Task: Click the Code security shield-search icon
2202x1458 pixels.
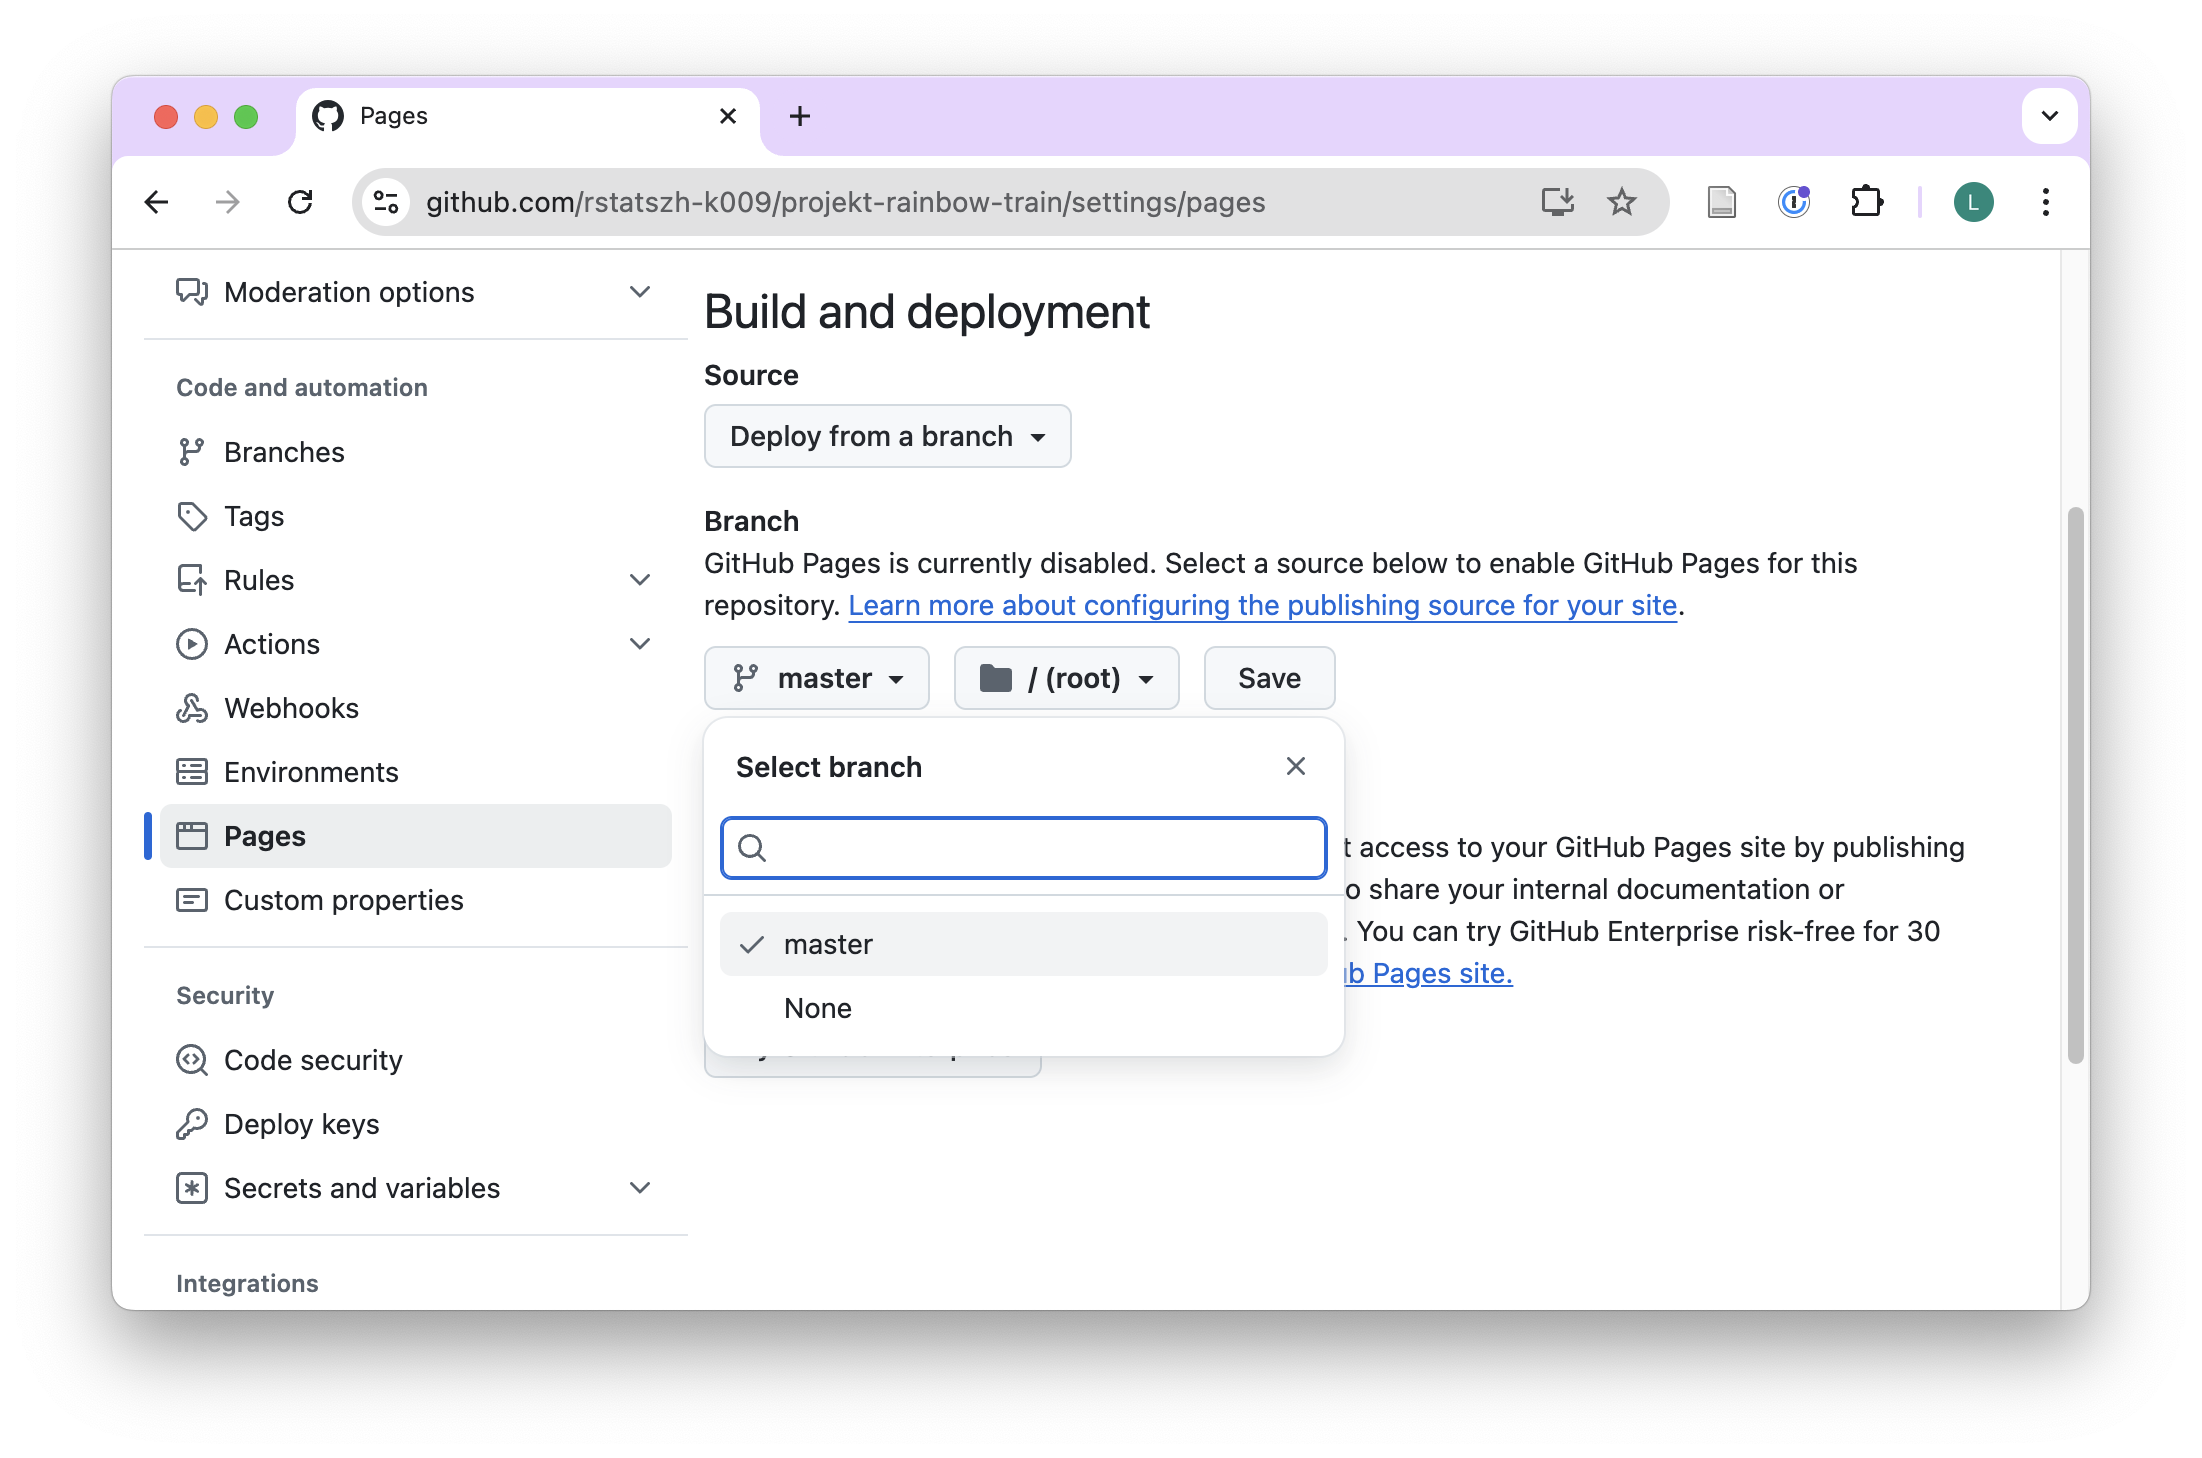Action: 191,1060
